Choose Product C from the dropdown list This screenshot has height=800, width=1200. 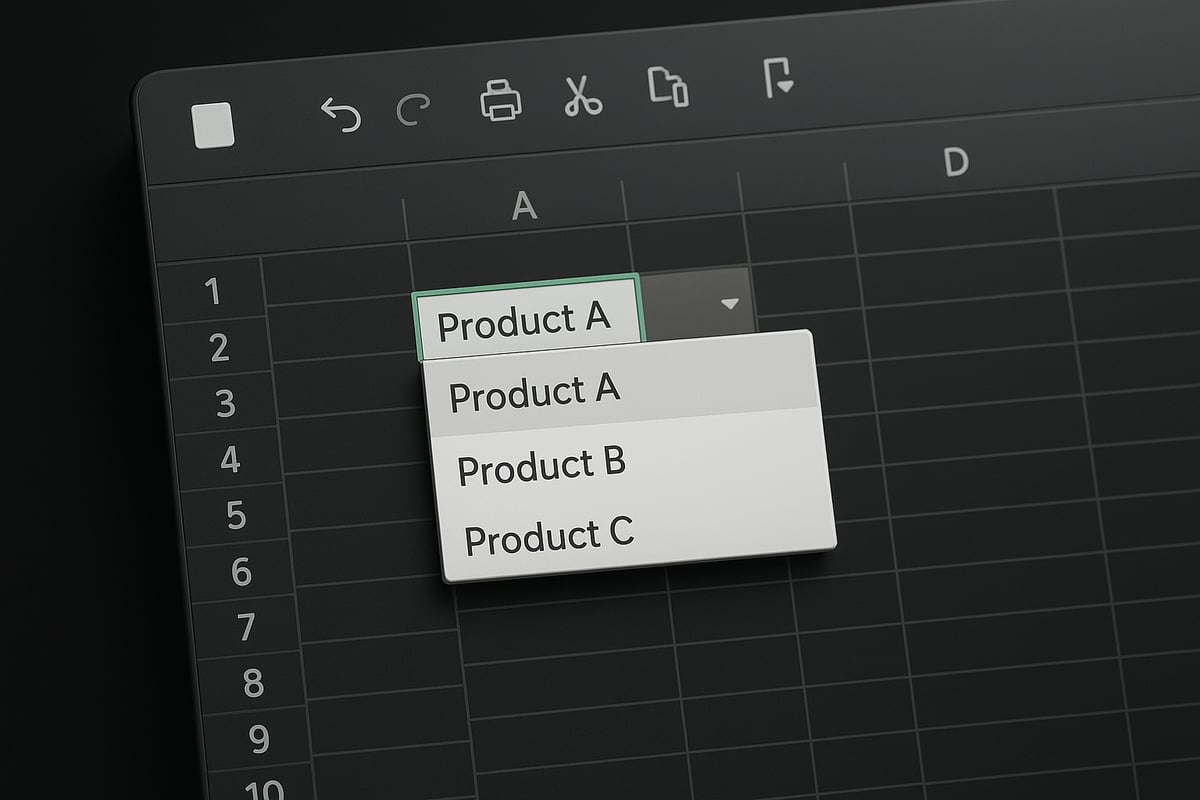548,534
